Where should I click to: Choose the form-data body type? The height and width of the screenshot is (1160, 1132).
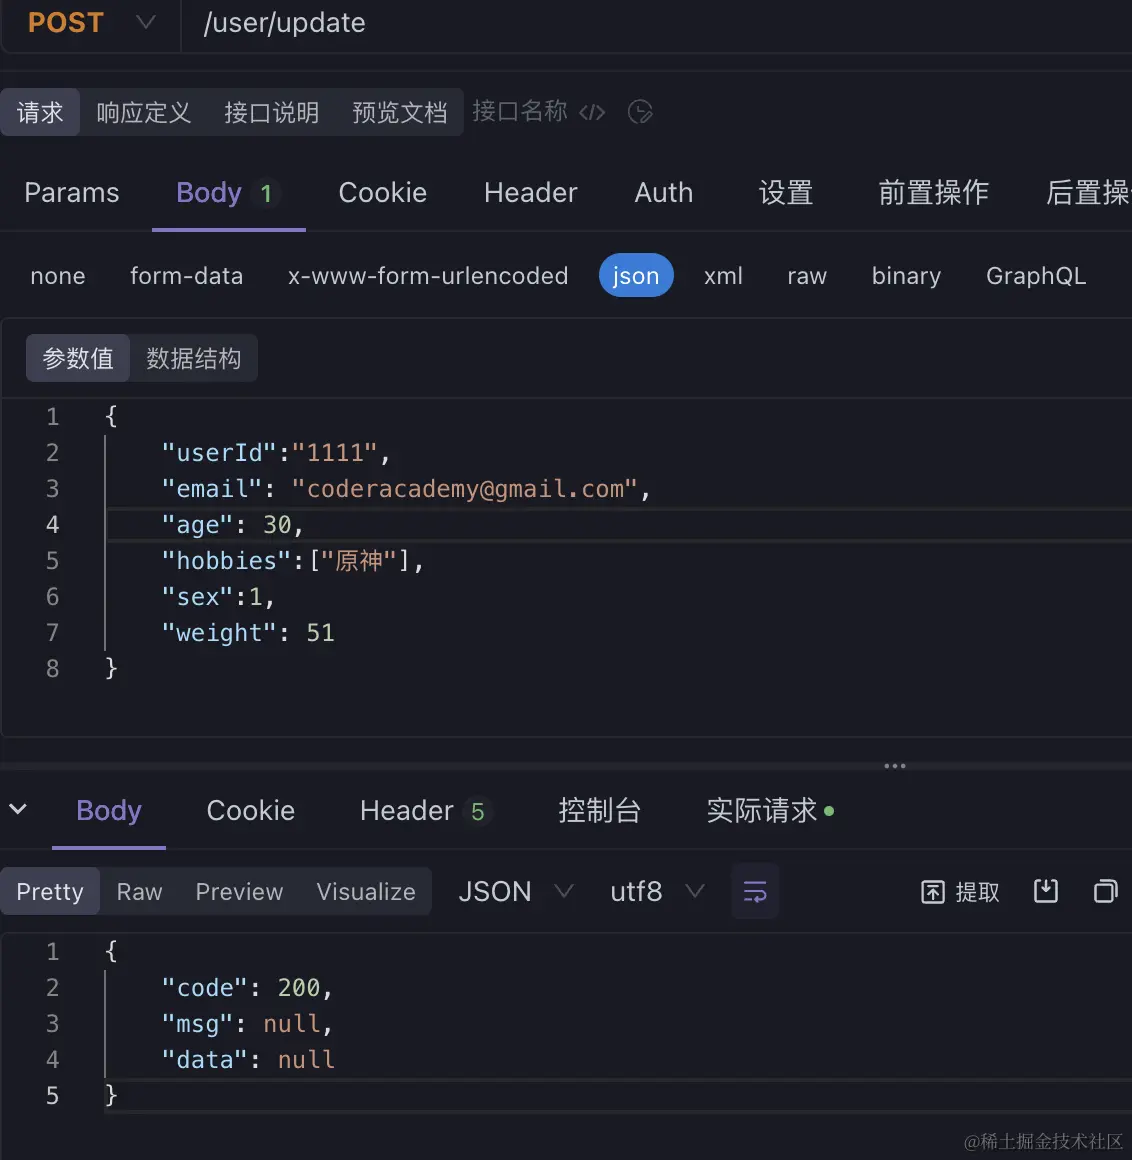tap(186, 276)
